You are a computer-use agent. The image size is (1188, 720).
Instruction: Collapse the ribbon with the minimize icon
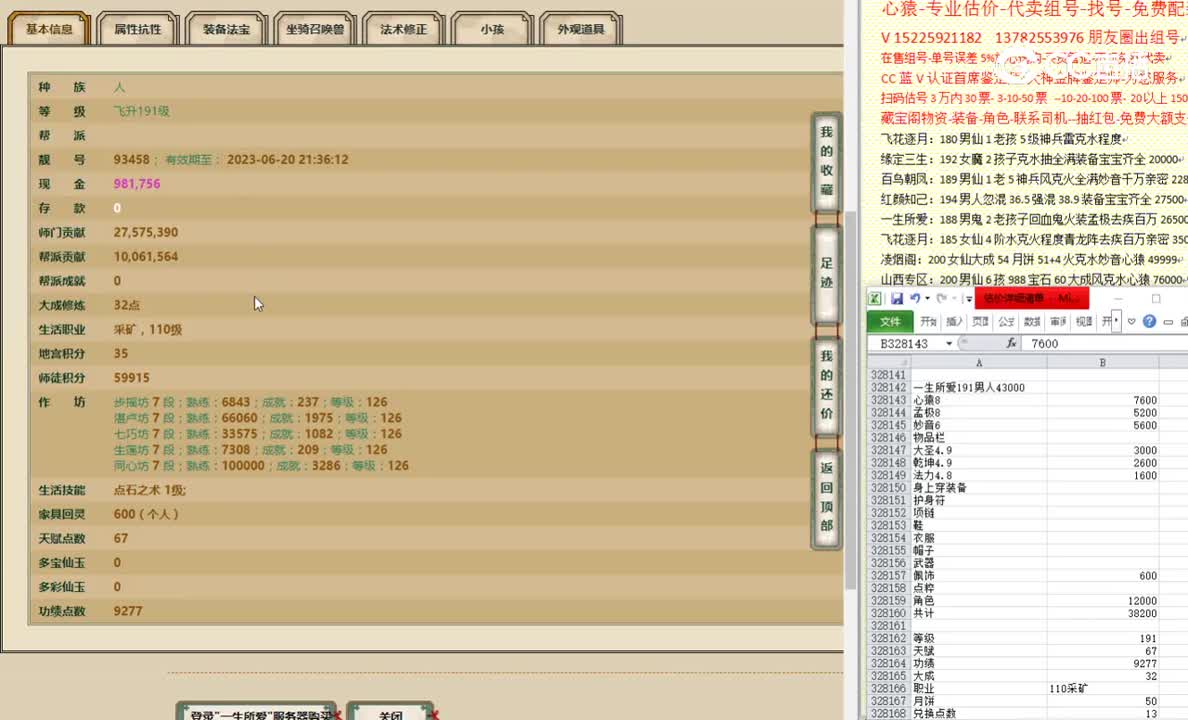coord(1167,322)
